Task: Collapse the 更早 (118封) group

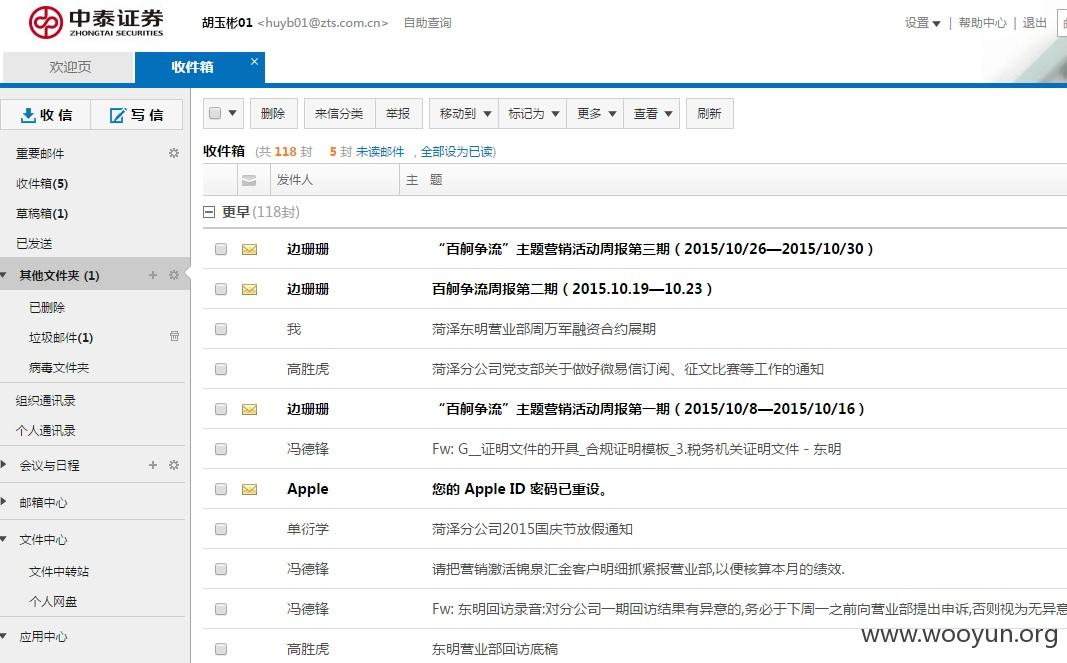Action: pos(209,212)
